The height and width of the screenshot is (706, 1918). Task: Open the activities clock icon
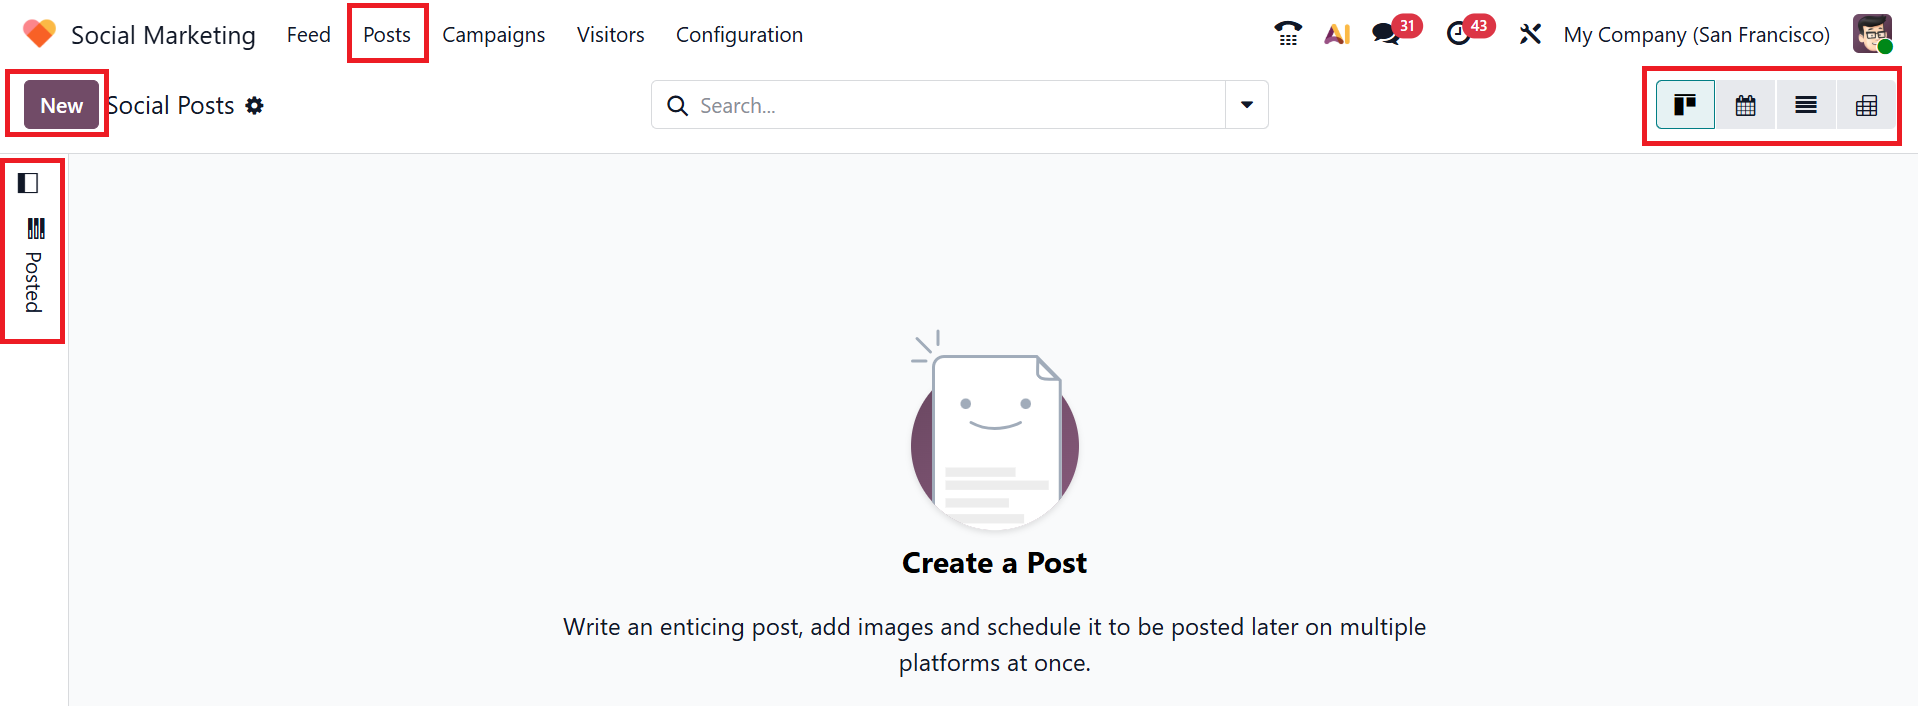(1459, 34)
